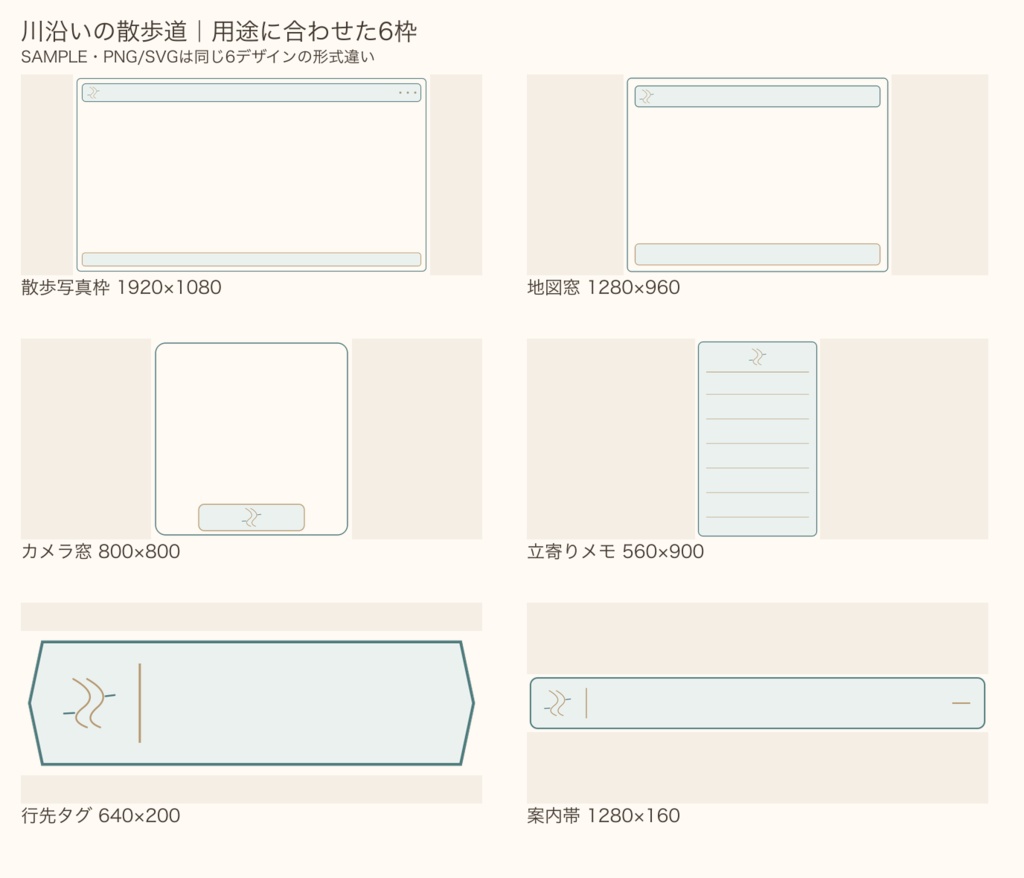This screenshot has width=1024, height=878.
Task: Select the 行先タグ 640×200 caption
Action: [101, 815]
